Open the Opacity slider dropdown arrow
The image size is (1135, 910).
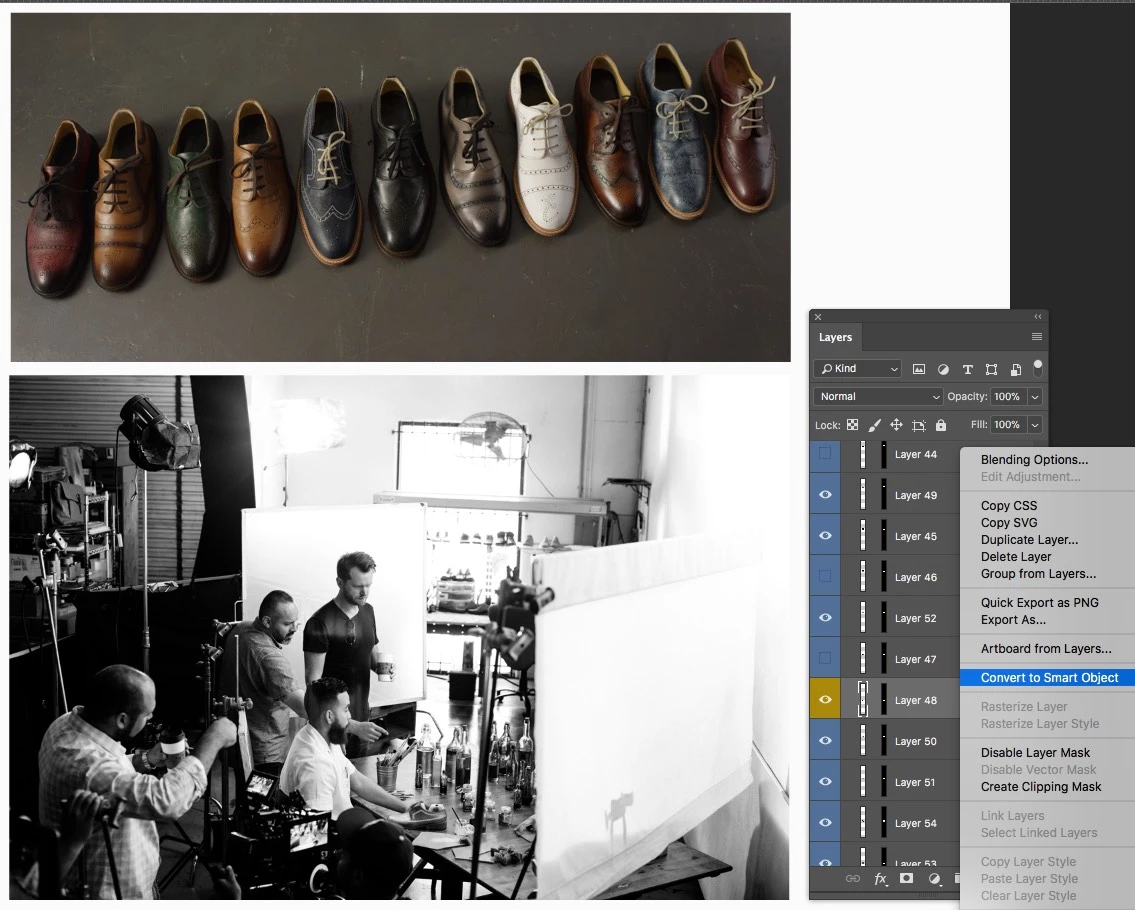click(1035, 397)
